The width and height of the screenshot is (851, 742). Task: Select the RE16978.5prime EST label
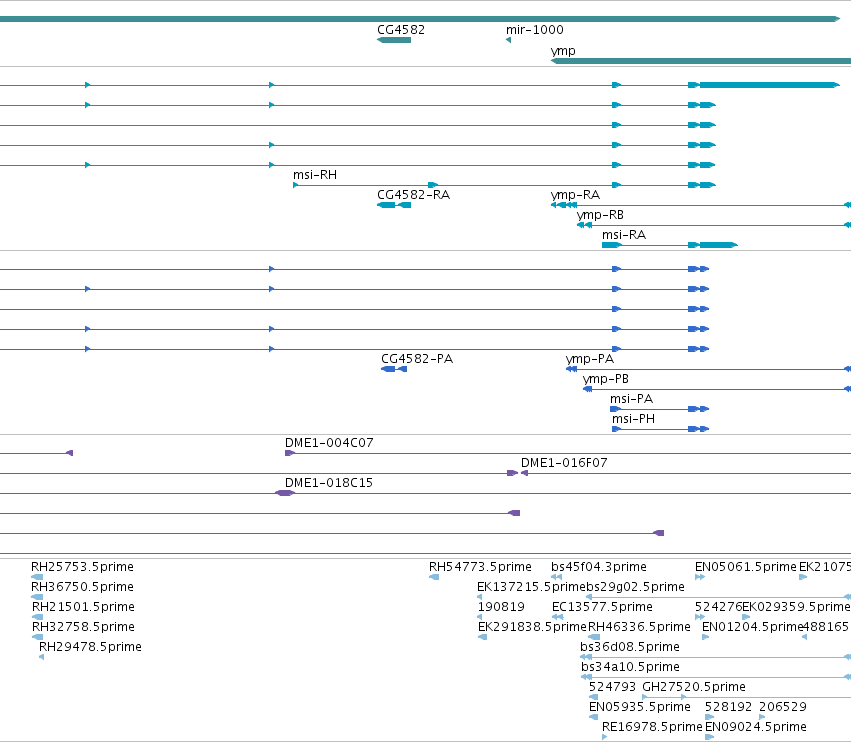point(652,727)
